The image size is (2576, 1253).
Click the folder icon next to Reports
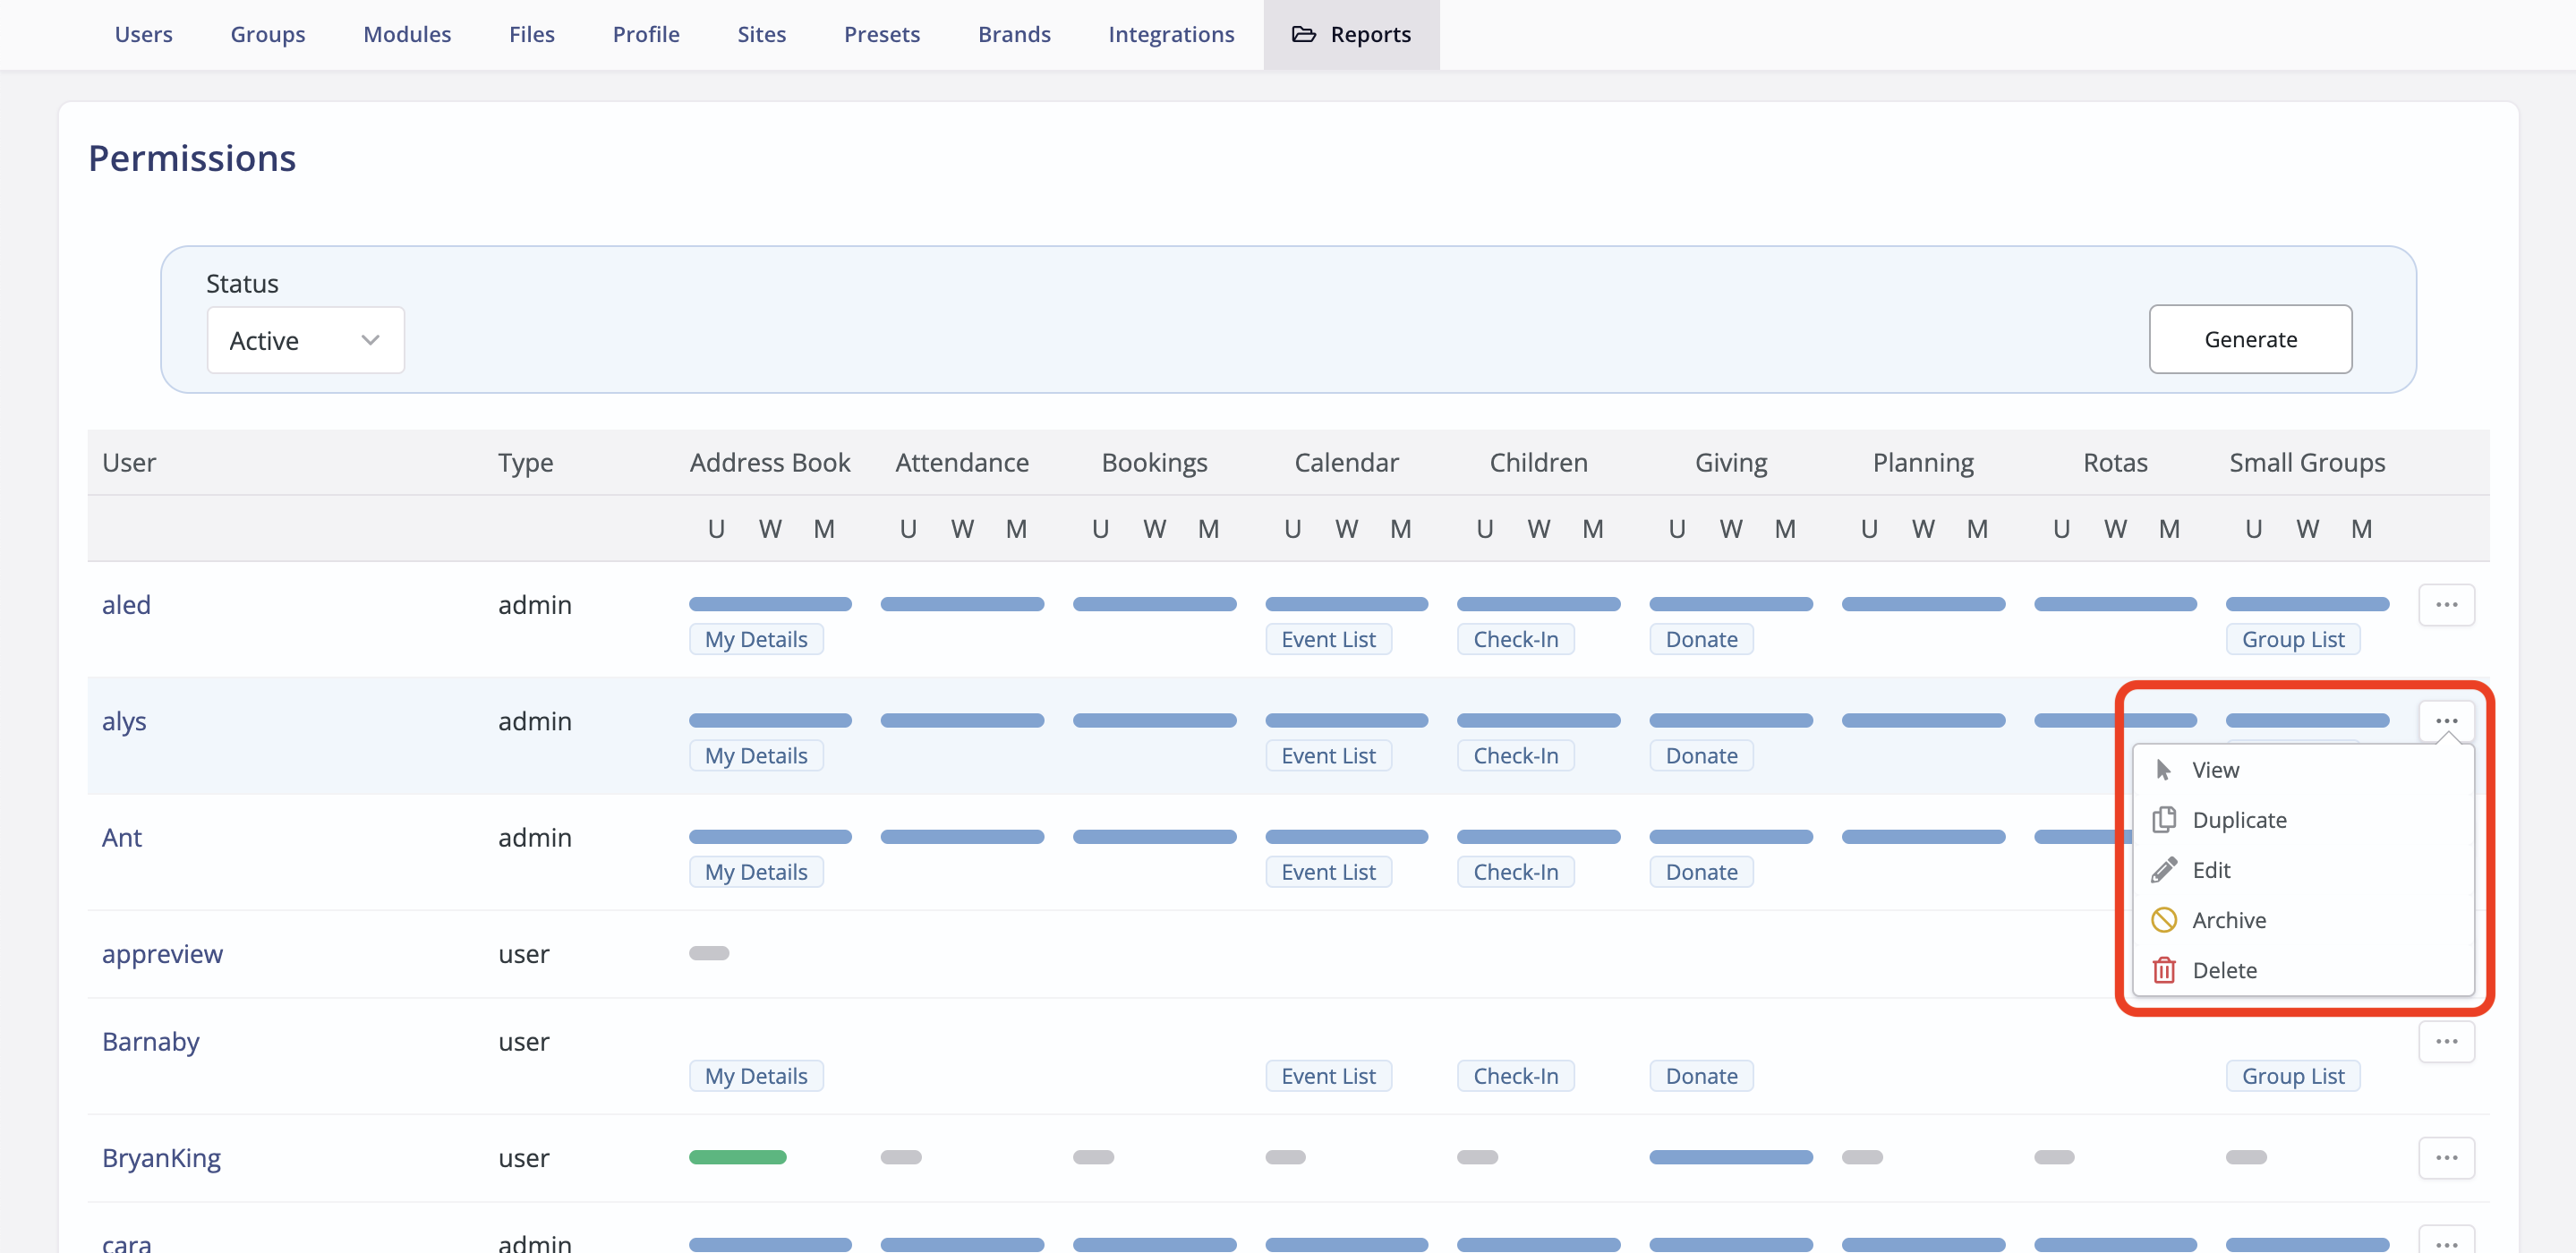pos(1303,34)
